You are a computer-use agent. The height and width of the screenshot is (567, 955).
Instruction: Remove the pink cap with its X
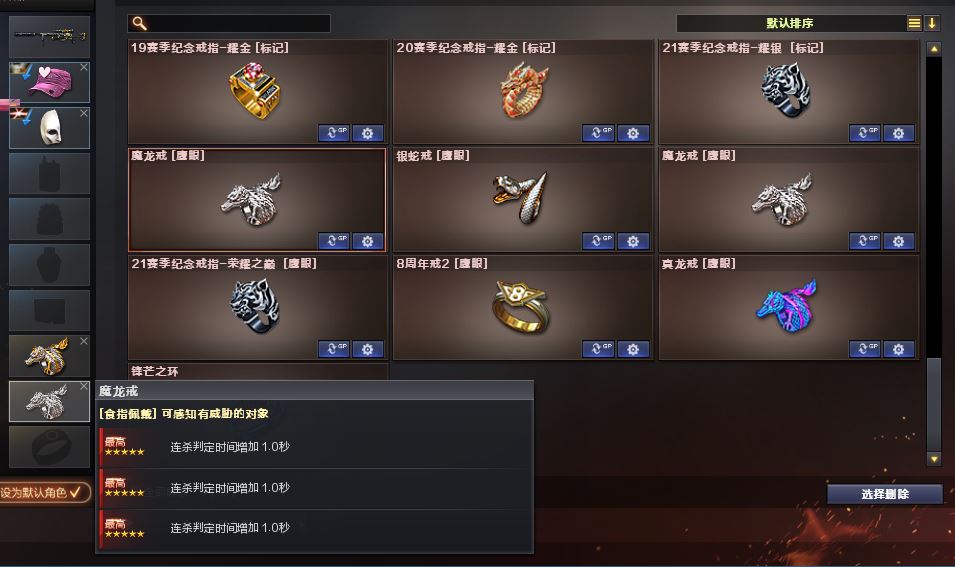tap(84, 67)
